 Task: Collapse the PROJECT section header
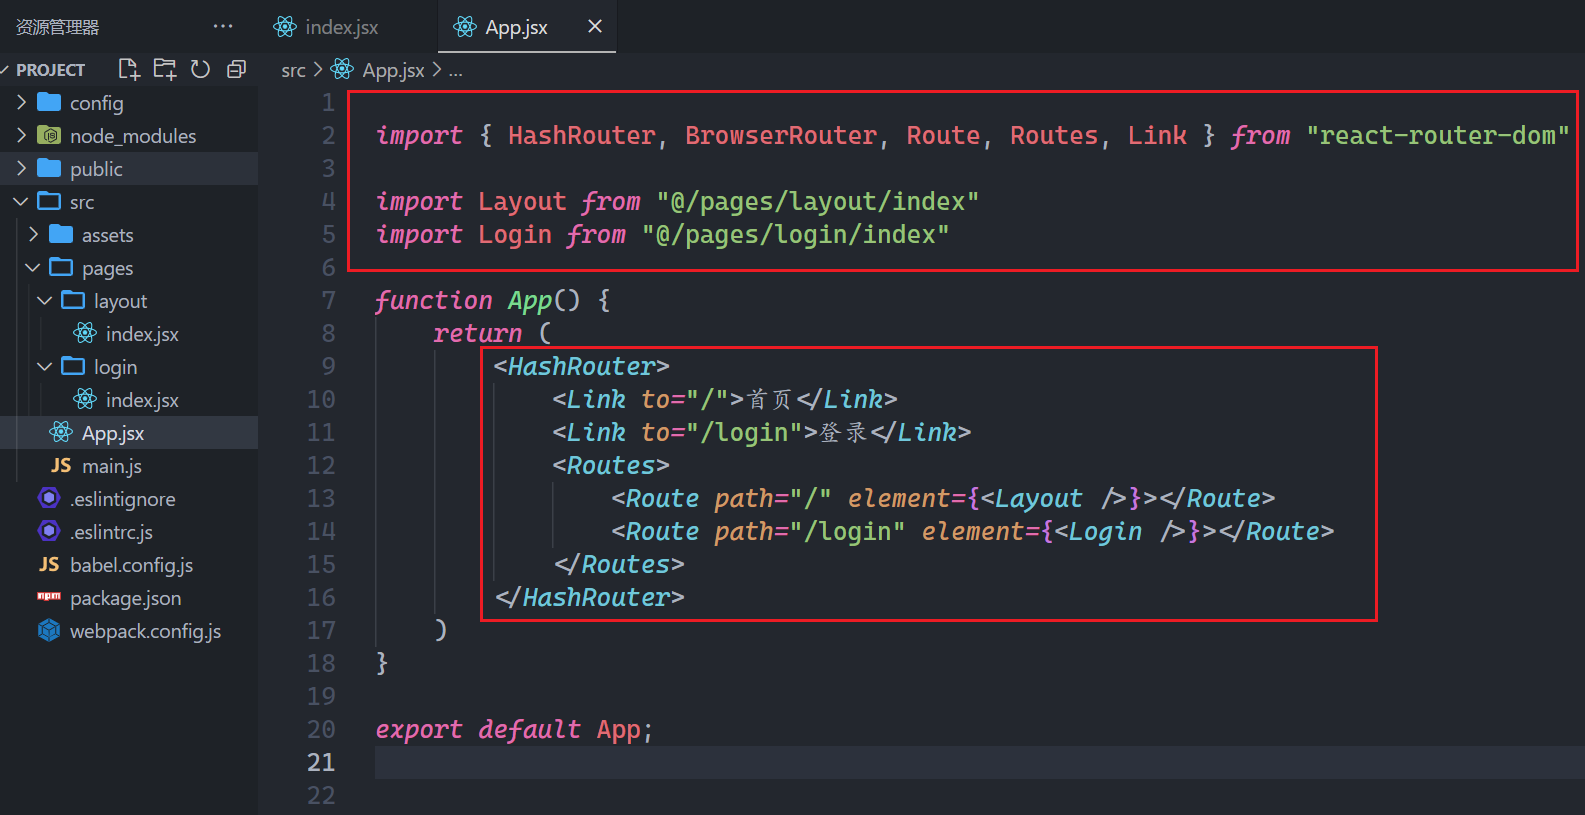tap(50, 70)
